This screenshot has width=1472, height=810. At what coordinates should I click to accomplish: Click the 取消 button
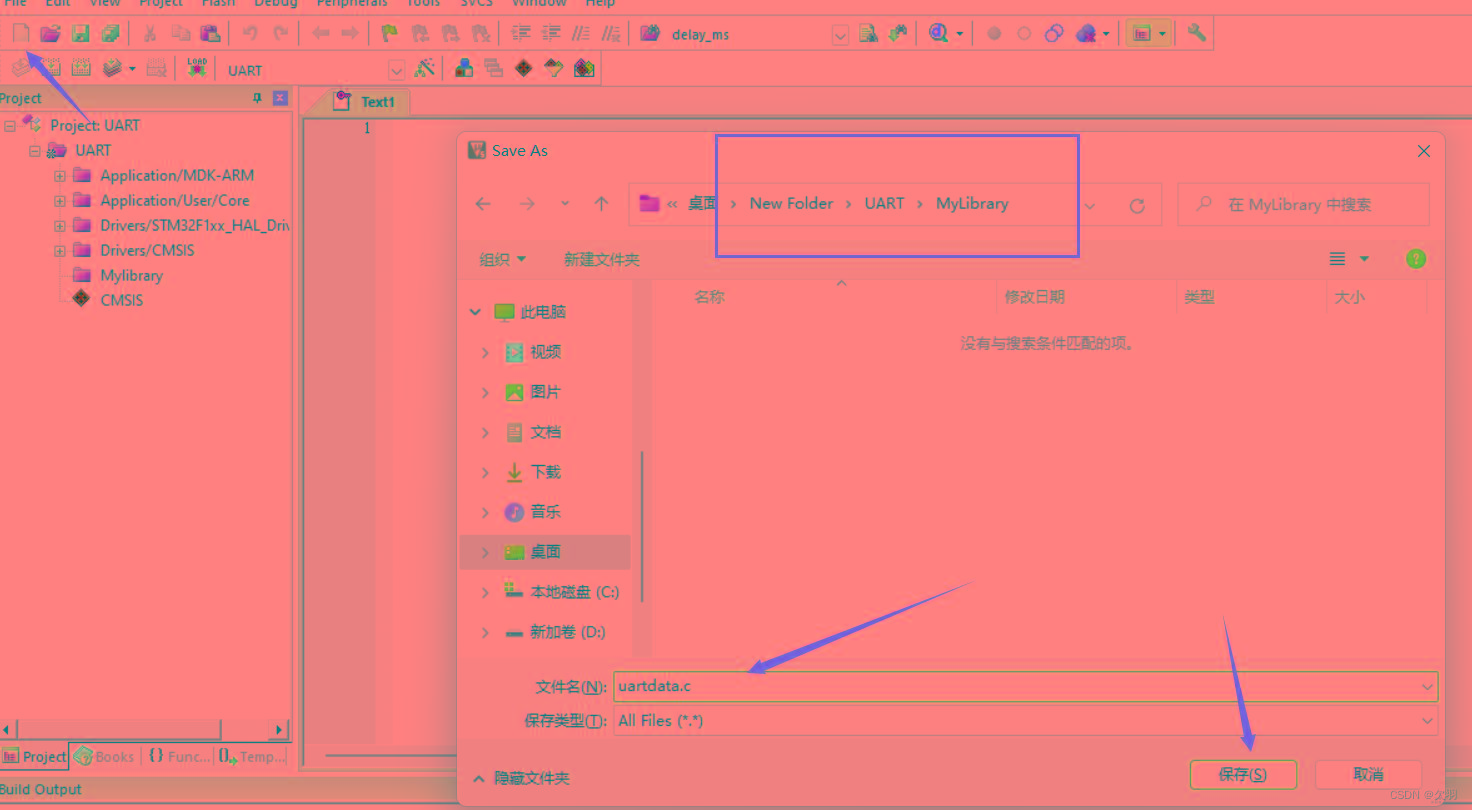click(1368, 775)
